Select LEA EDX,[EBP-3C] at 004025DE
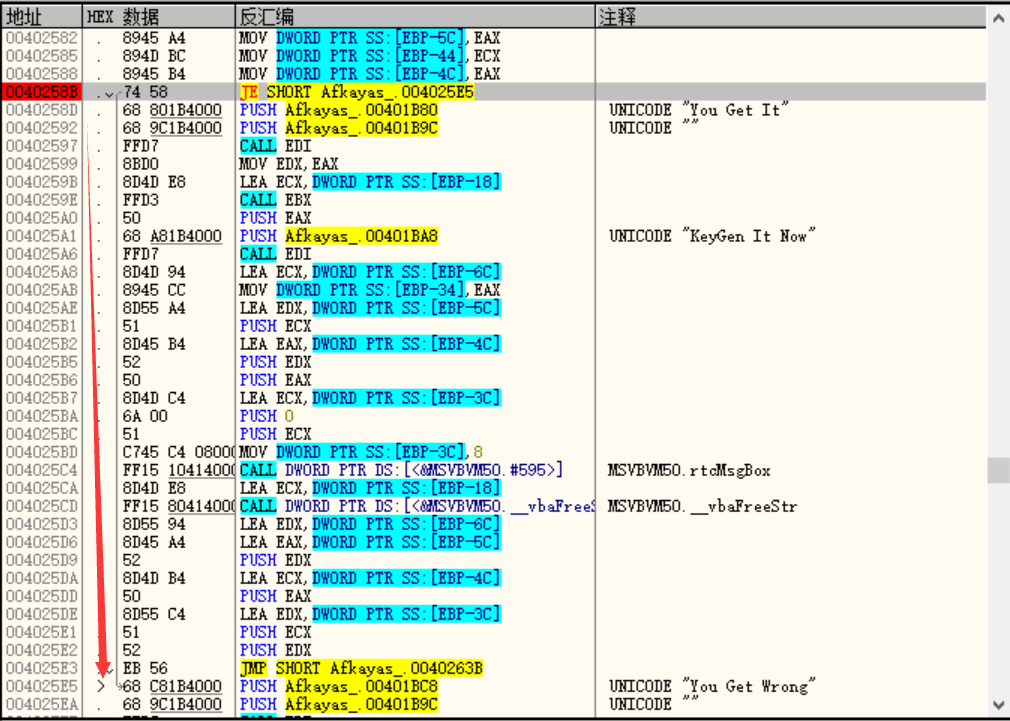The height and width of the screenshot is (721, 1010). 370,615
